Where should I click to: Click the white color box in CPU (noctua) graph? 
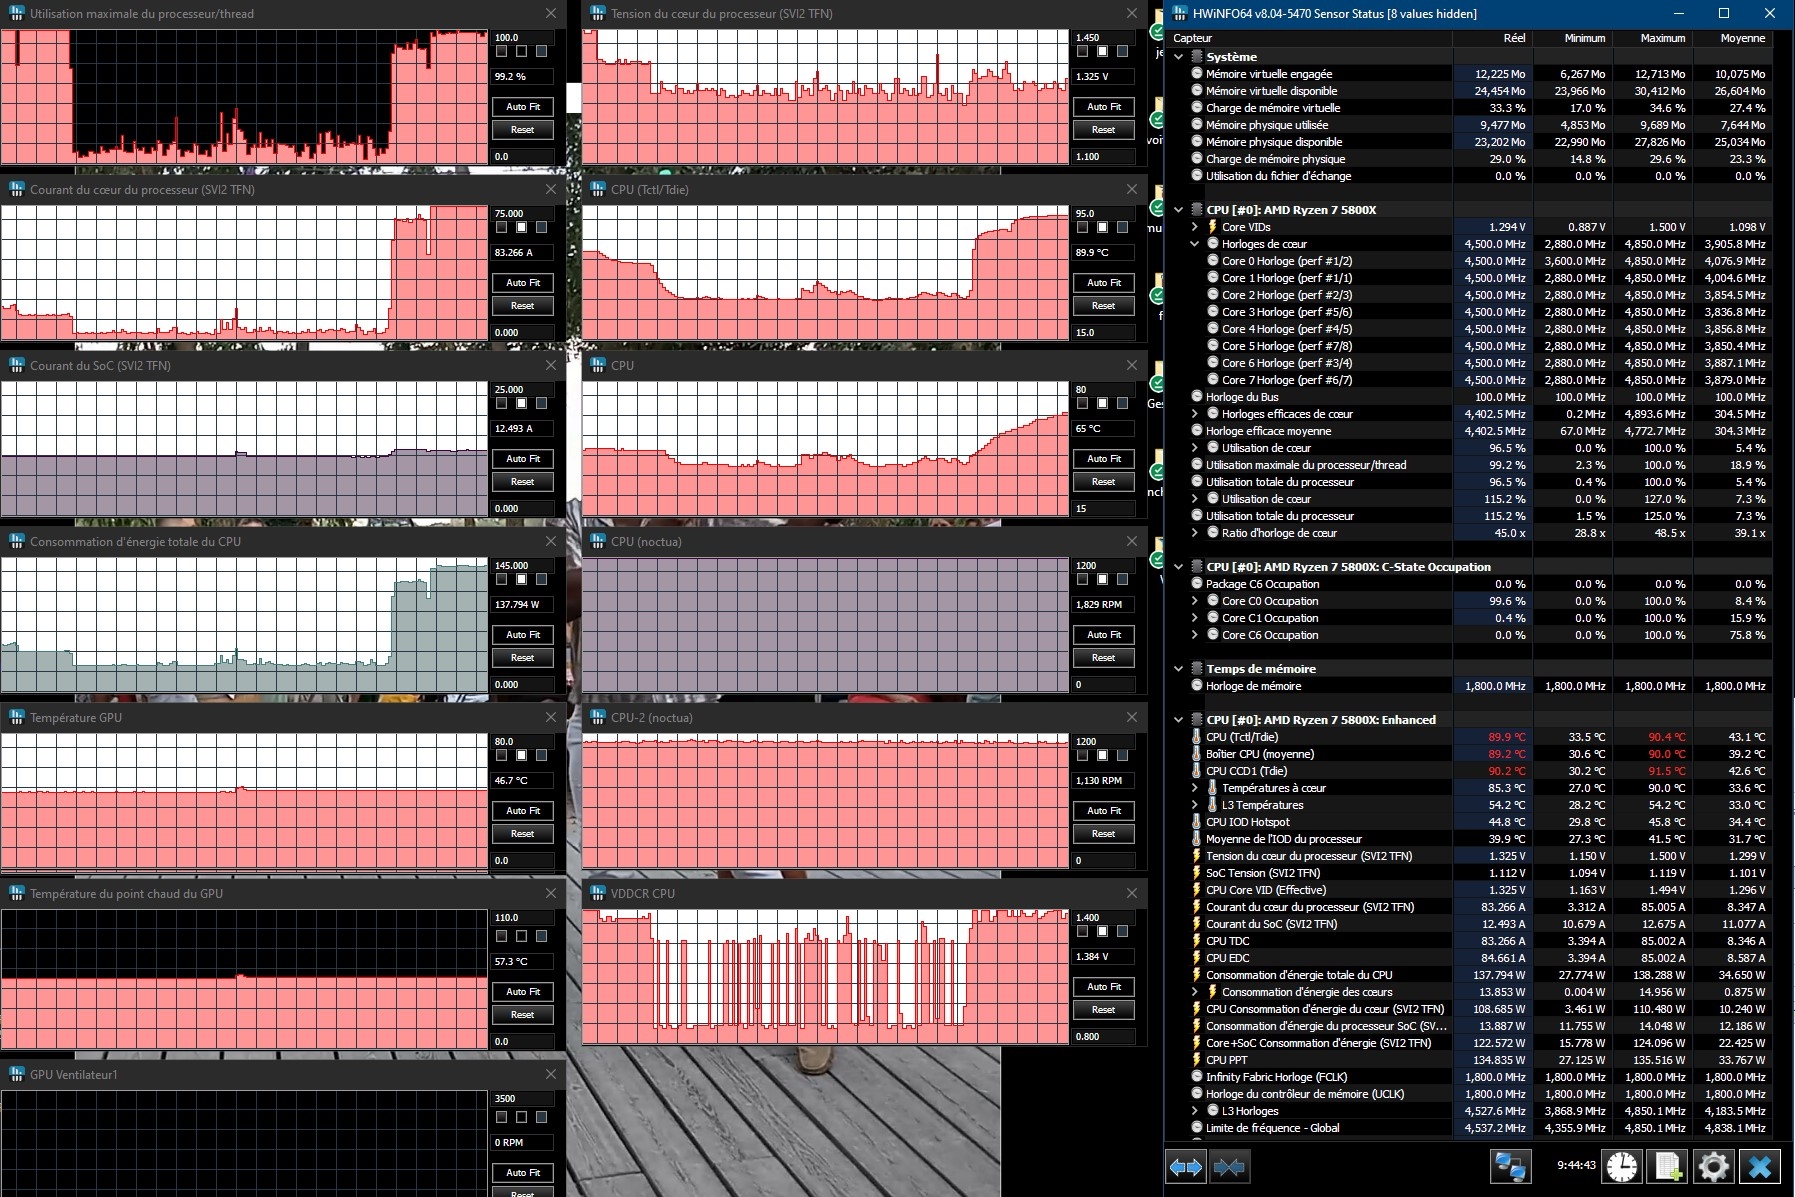[x=1102, y=579]
